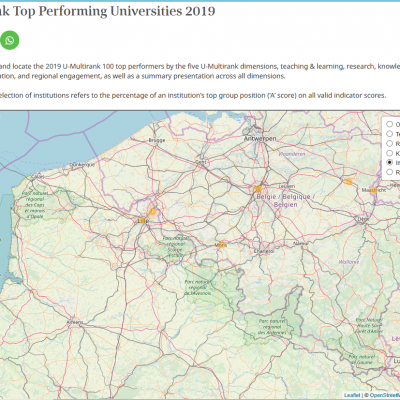400x400 pixels.
Task: Click the Charleroi city label on the map
Action: pyautogui.click(x=263, y=251)
